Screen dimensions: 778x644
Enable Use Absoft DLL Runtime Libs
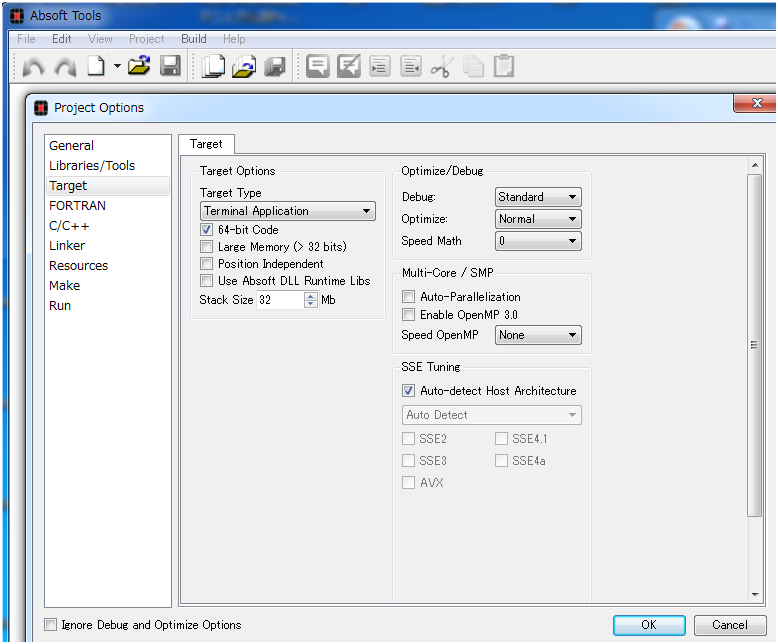[x=206, y=281]
